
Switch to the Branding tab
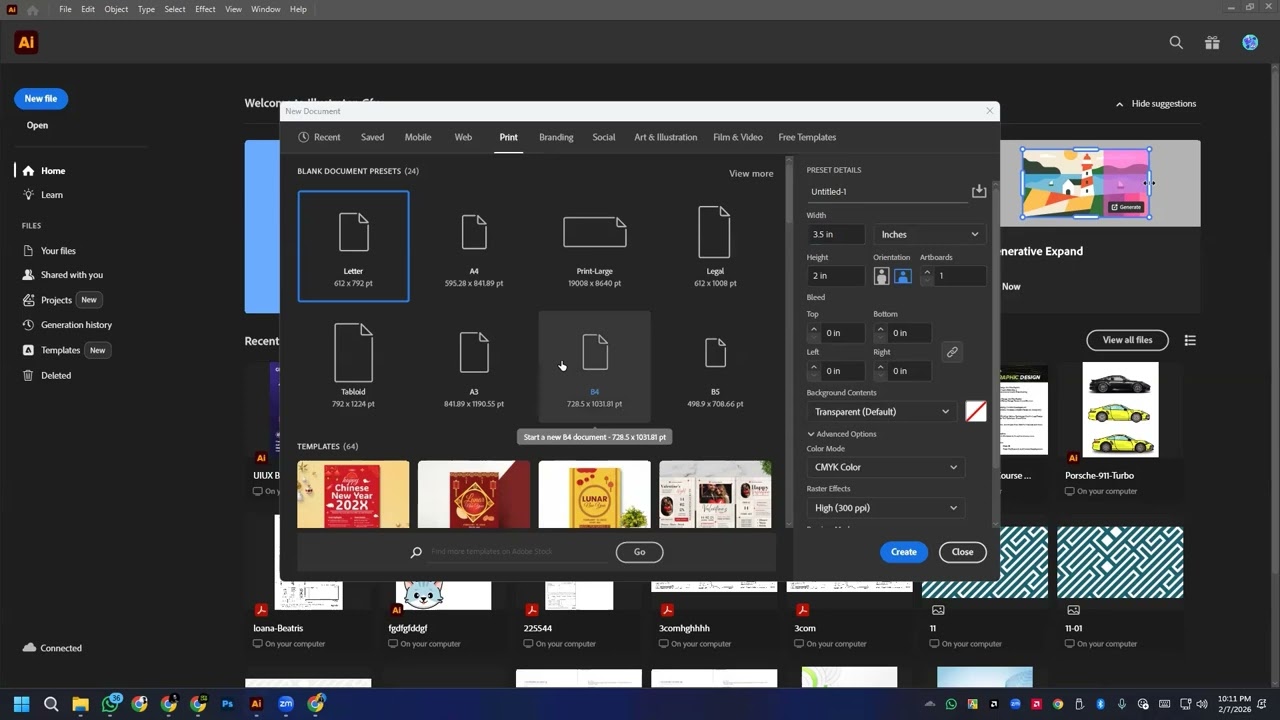tap(556, 137)
